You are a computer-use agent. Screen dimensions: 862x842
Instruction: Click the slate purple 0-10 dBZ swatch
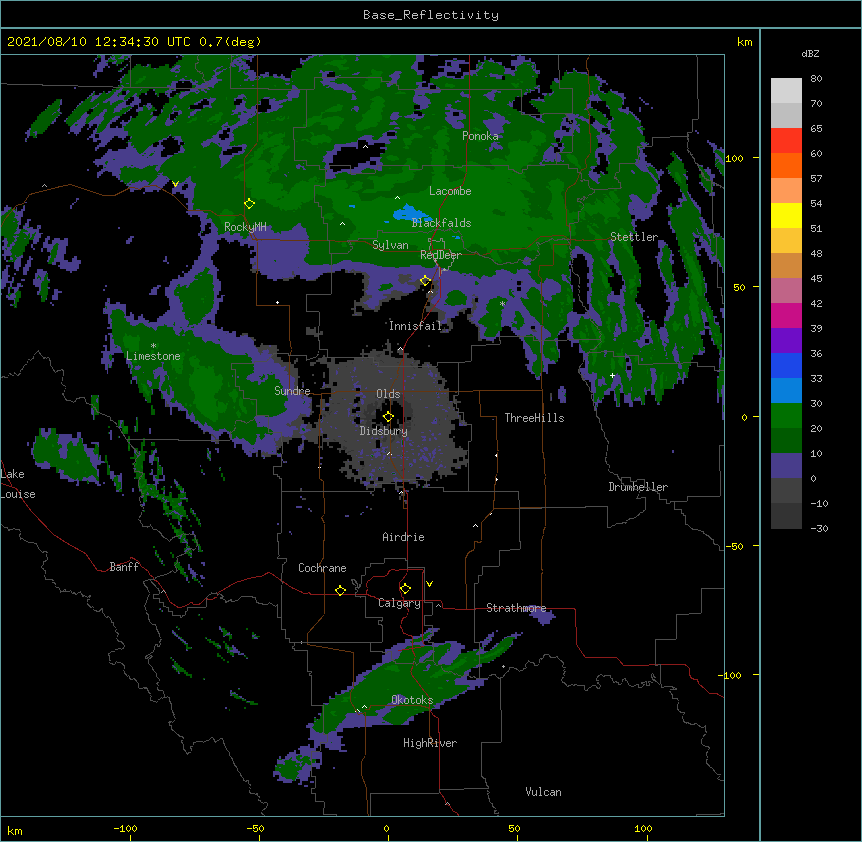pyautogui.click(x=786, y=466)
